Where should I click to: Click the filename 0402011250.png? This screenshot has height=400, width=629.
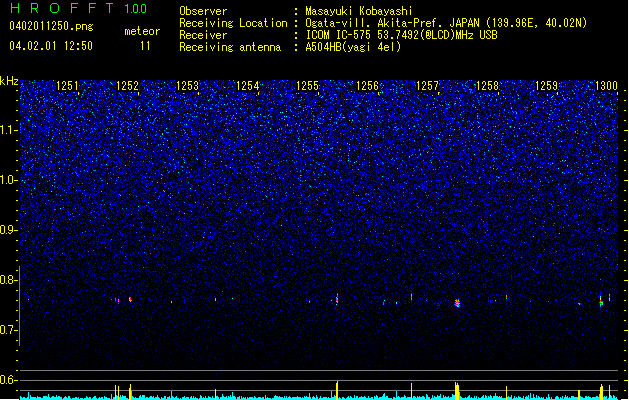click(x=51, y=26)
